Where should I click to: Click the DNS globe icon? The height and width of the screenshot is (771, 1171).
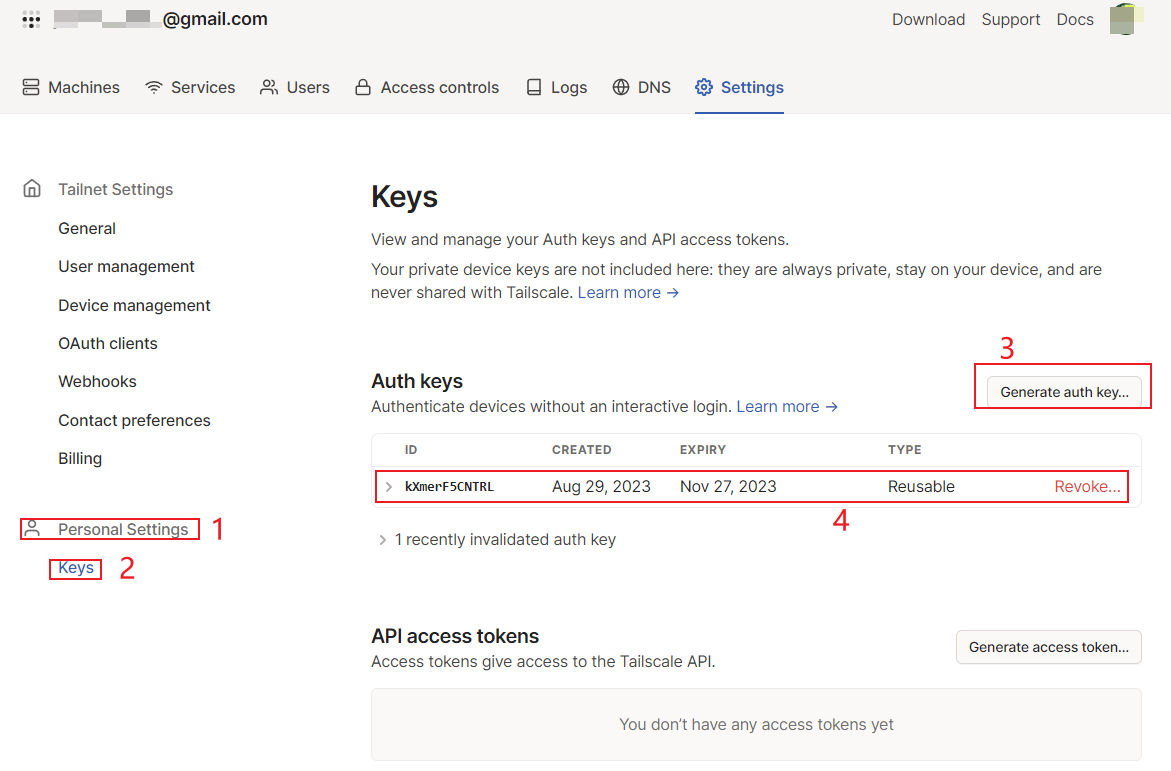(622, 88)
